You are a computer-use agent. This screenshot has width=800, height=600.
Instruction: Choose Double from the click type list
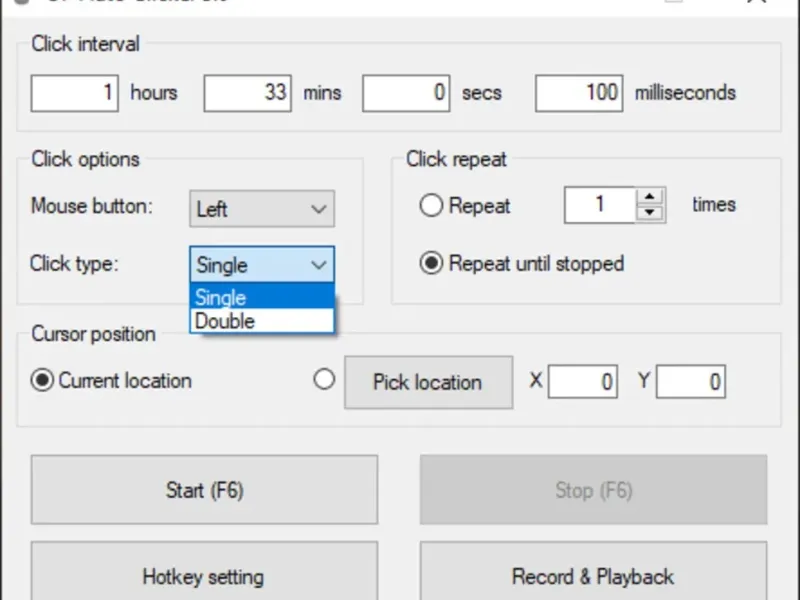[262, 321]
